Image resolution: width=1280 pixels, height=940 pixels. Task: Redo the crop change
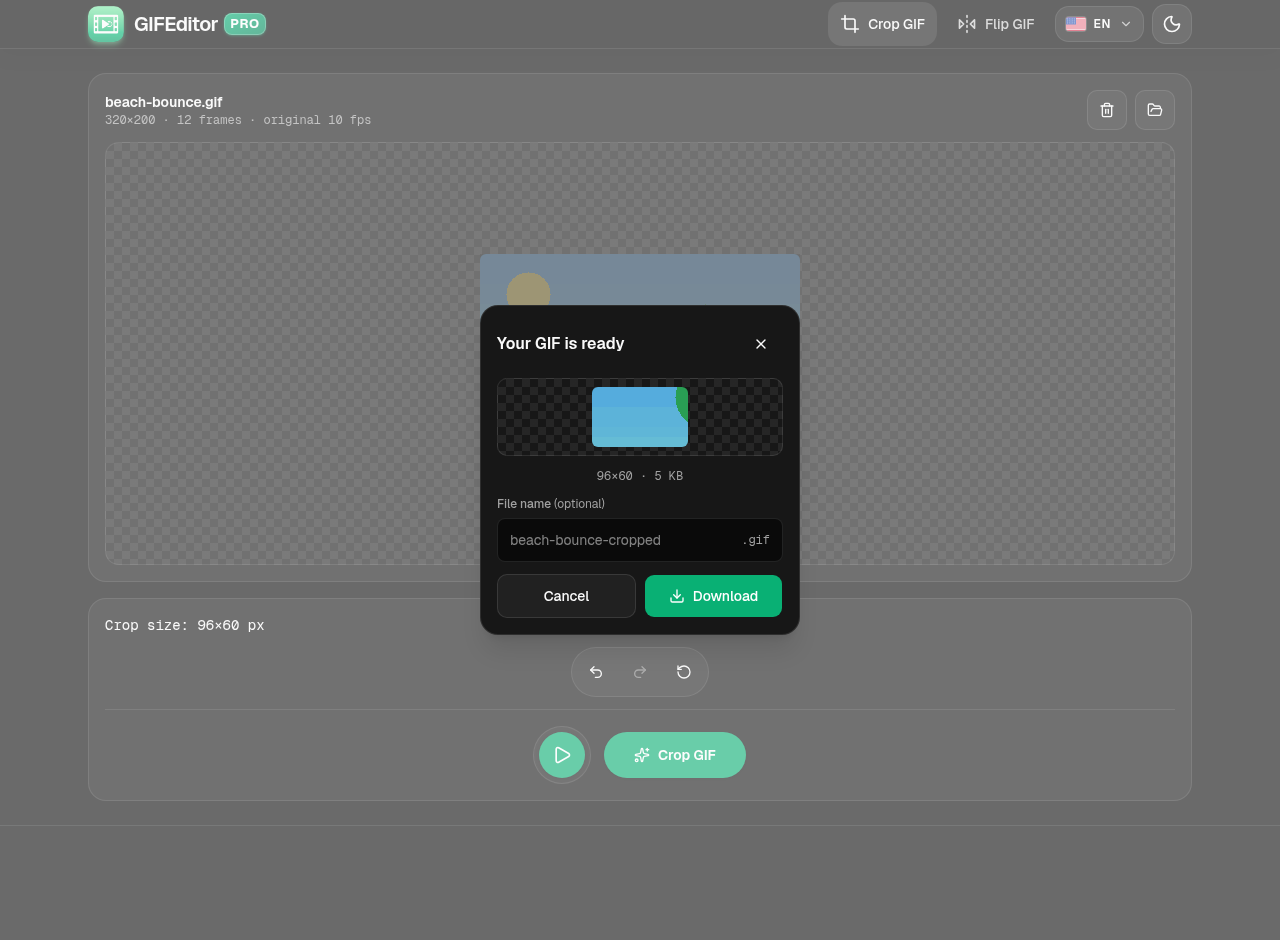640,672
